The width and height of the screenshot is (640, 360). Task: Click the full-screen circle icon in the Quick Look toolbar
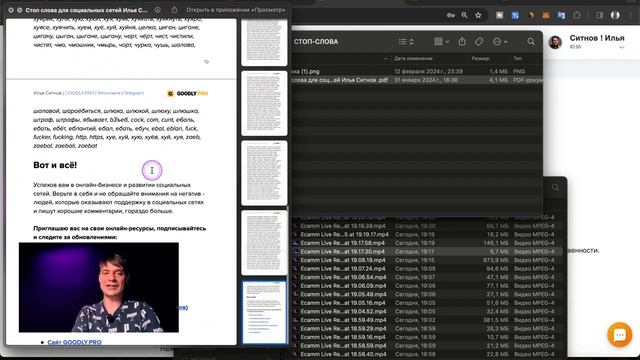point(20,10)
